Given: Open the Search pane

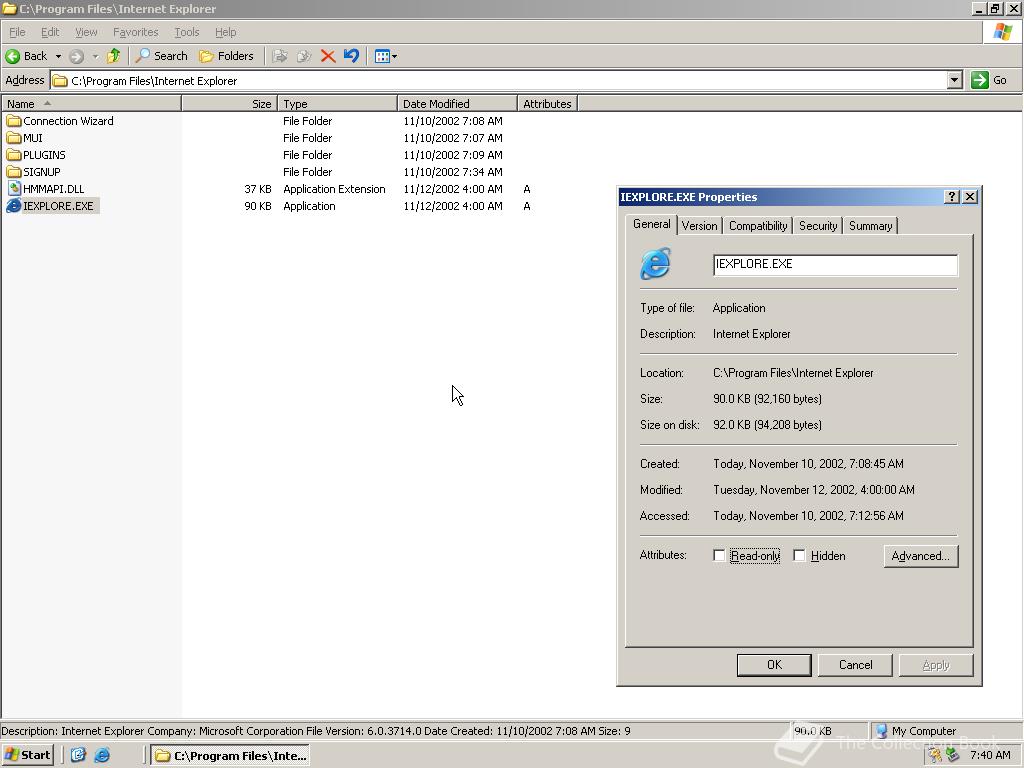Looking at the screenshot, I should point(161,56).
